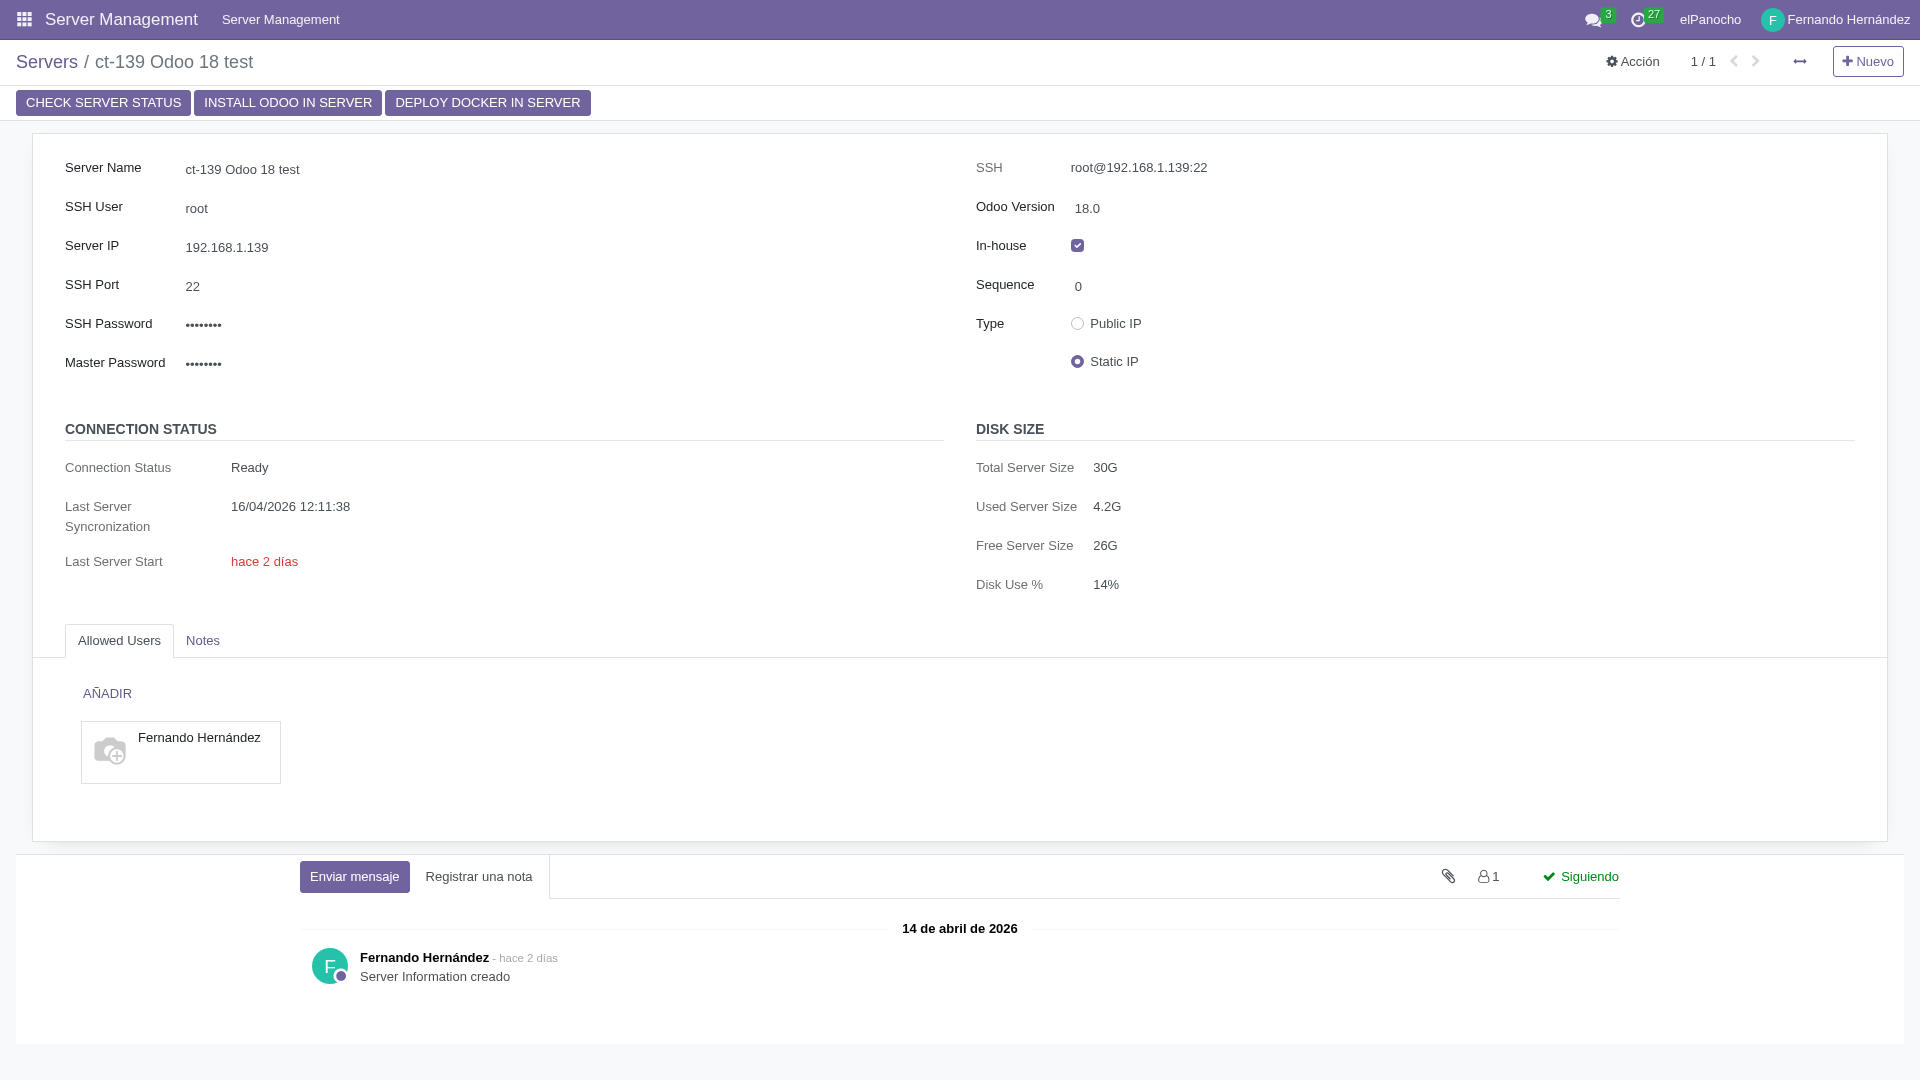Click the camera placeholder on user card
The image size is (1920, 1080).
click(x=110, y=751)
